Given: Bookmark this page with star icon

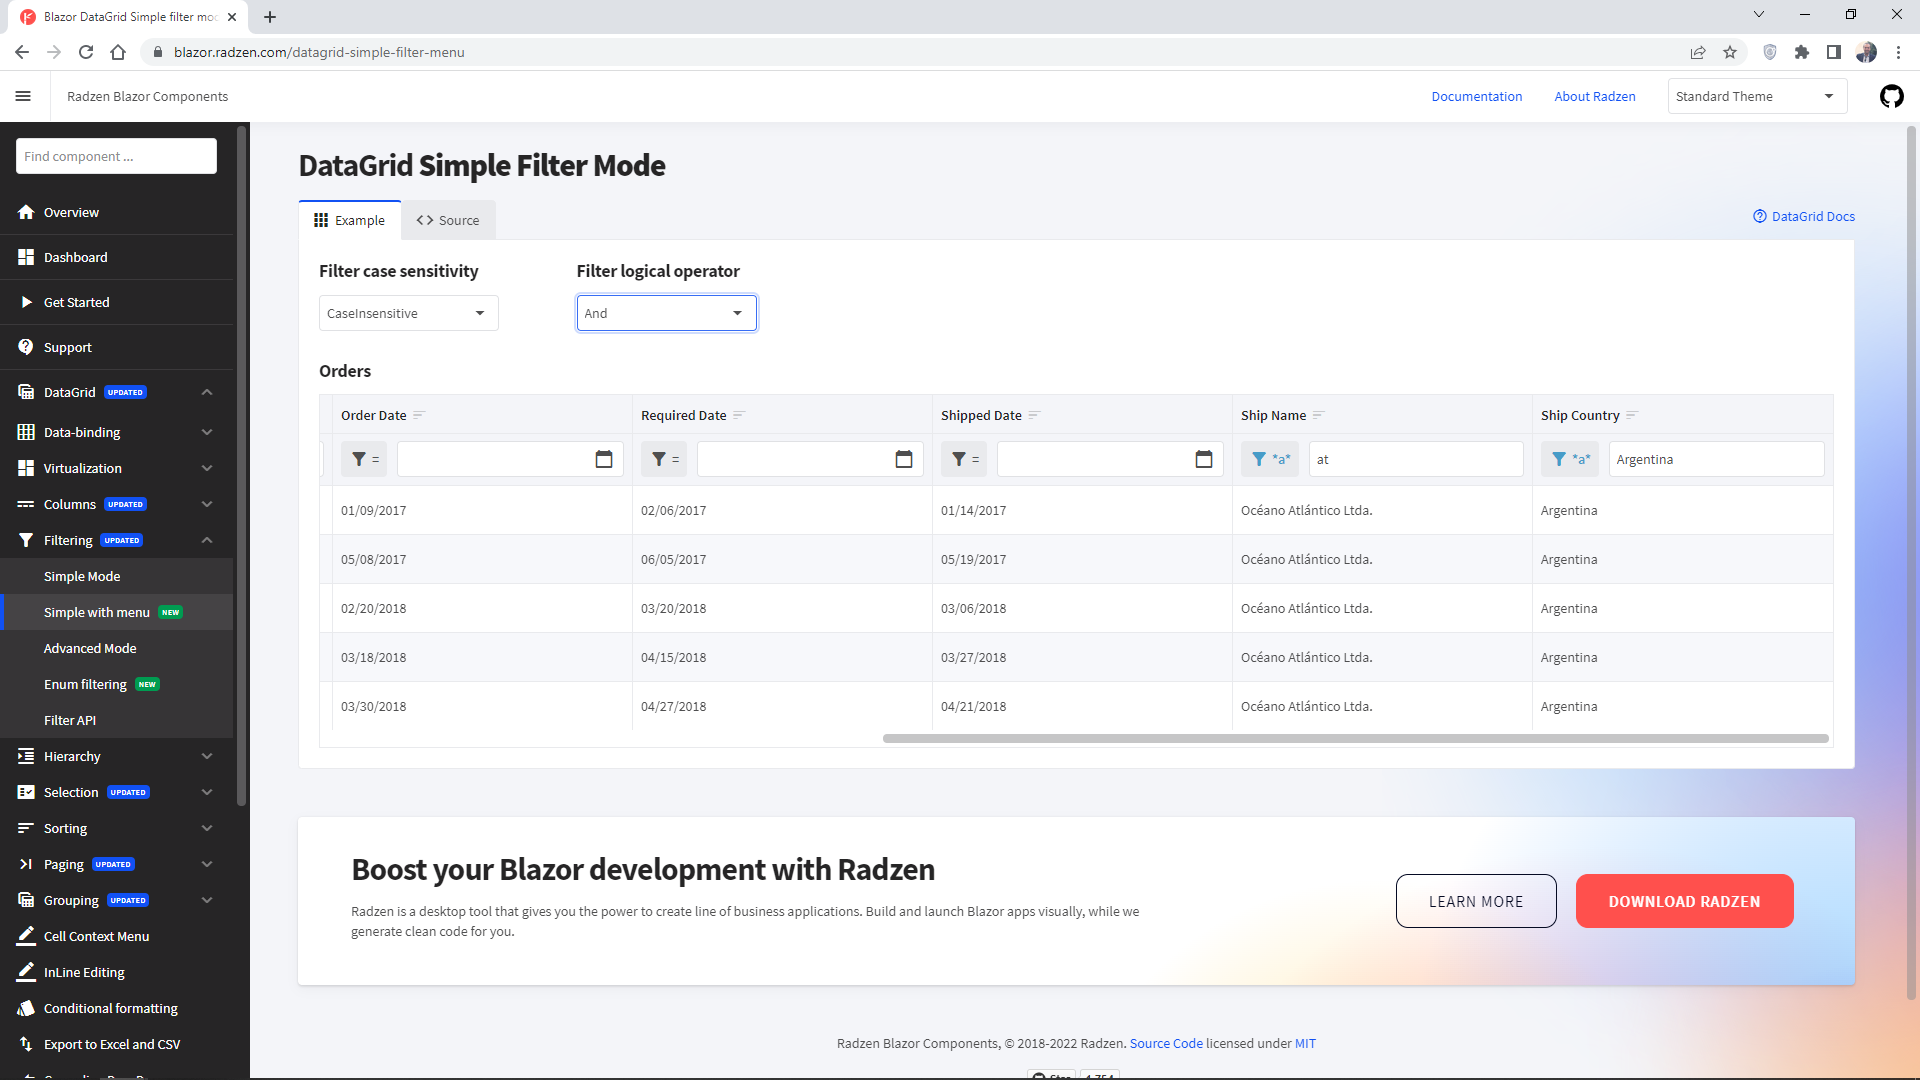Looking at the screenshot, I should tap(1730, 52).
